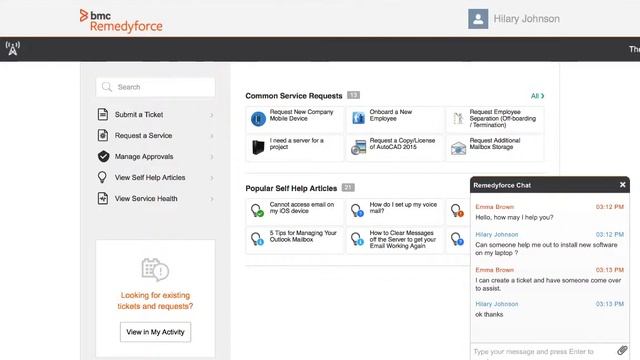Viewport: 640px width, 360px height.
Task: Click the chat message input box
Action: point(544,351)
